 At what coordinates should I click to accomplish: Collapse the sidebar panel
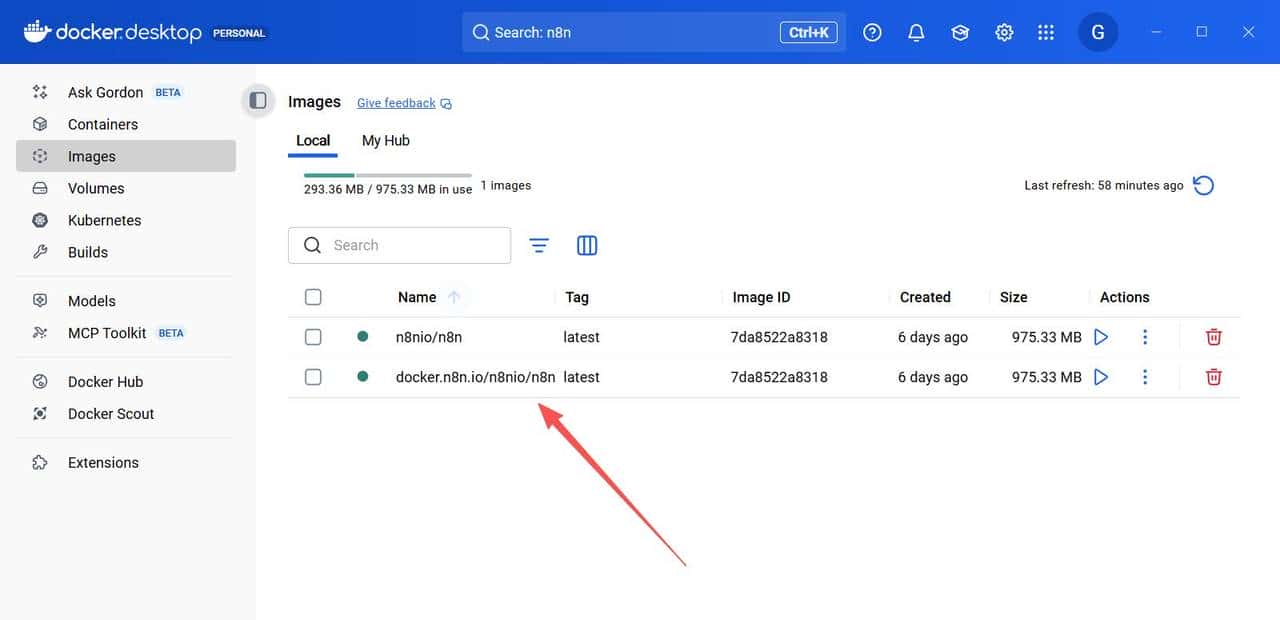click(258, 100)
